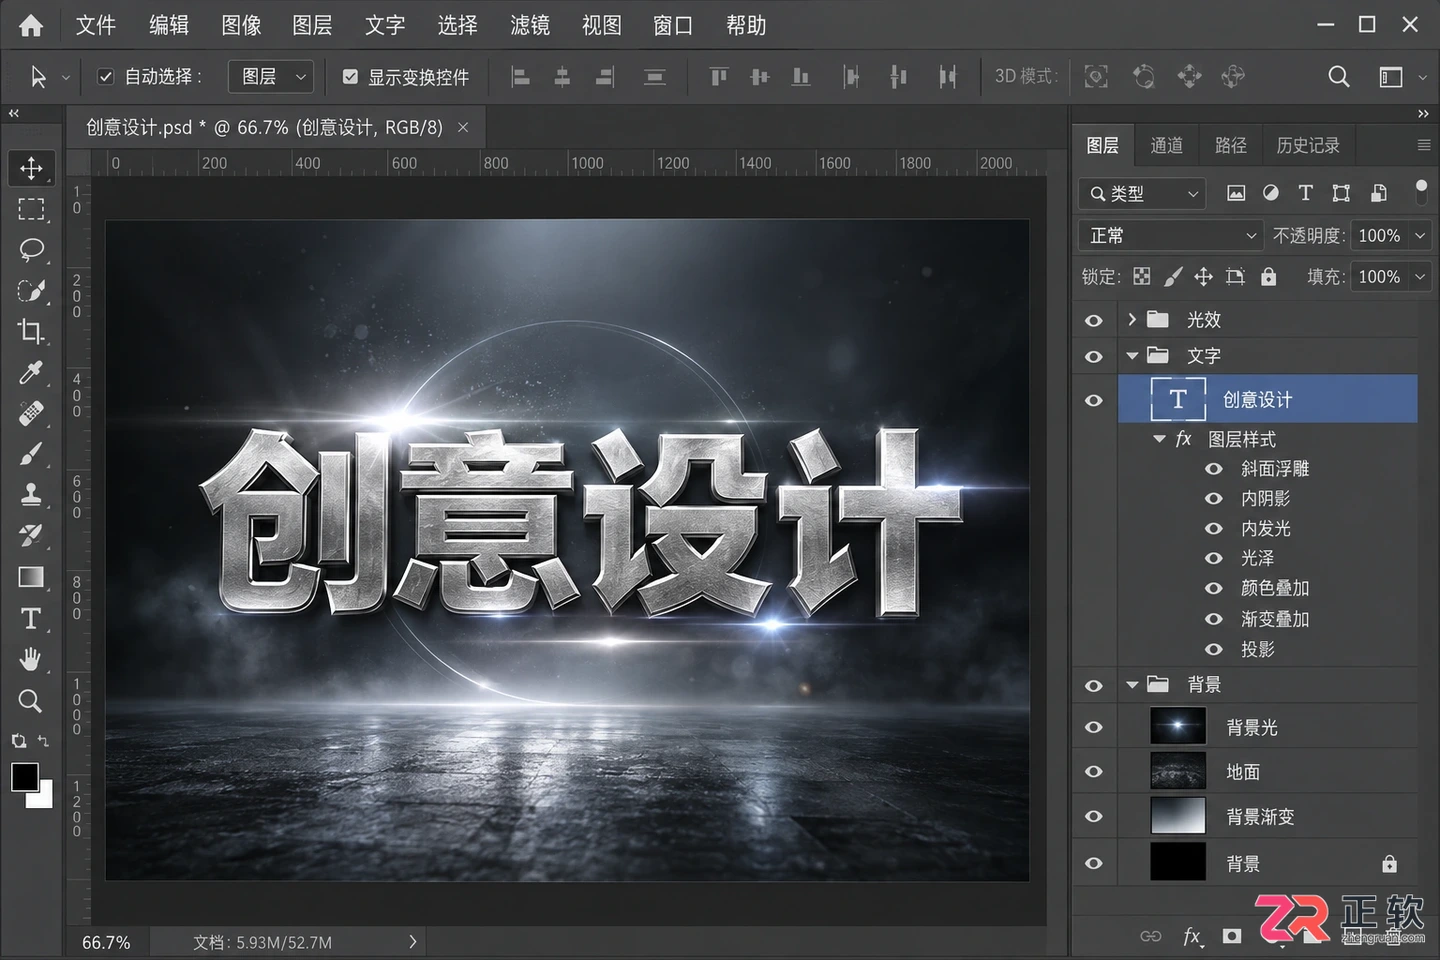The height and width of the screenshot is (960, 1440).
Task: Hide the 地面 layer
Action: [1094, 772]
